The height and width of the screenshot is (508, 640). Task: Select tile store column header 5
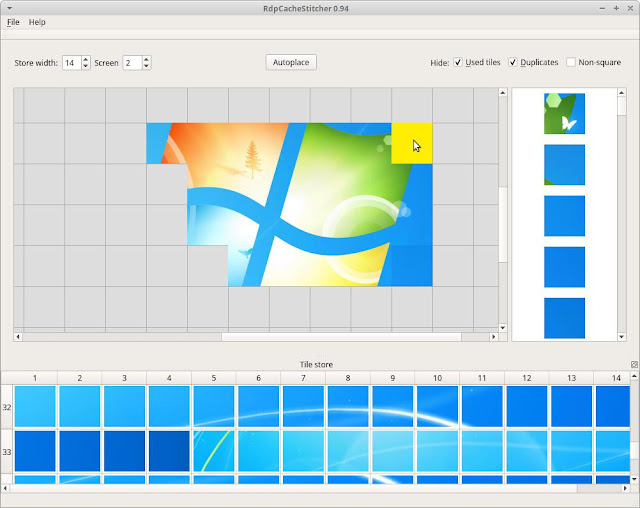pyautogui.click(x=214, y=378)
